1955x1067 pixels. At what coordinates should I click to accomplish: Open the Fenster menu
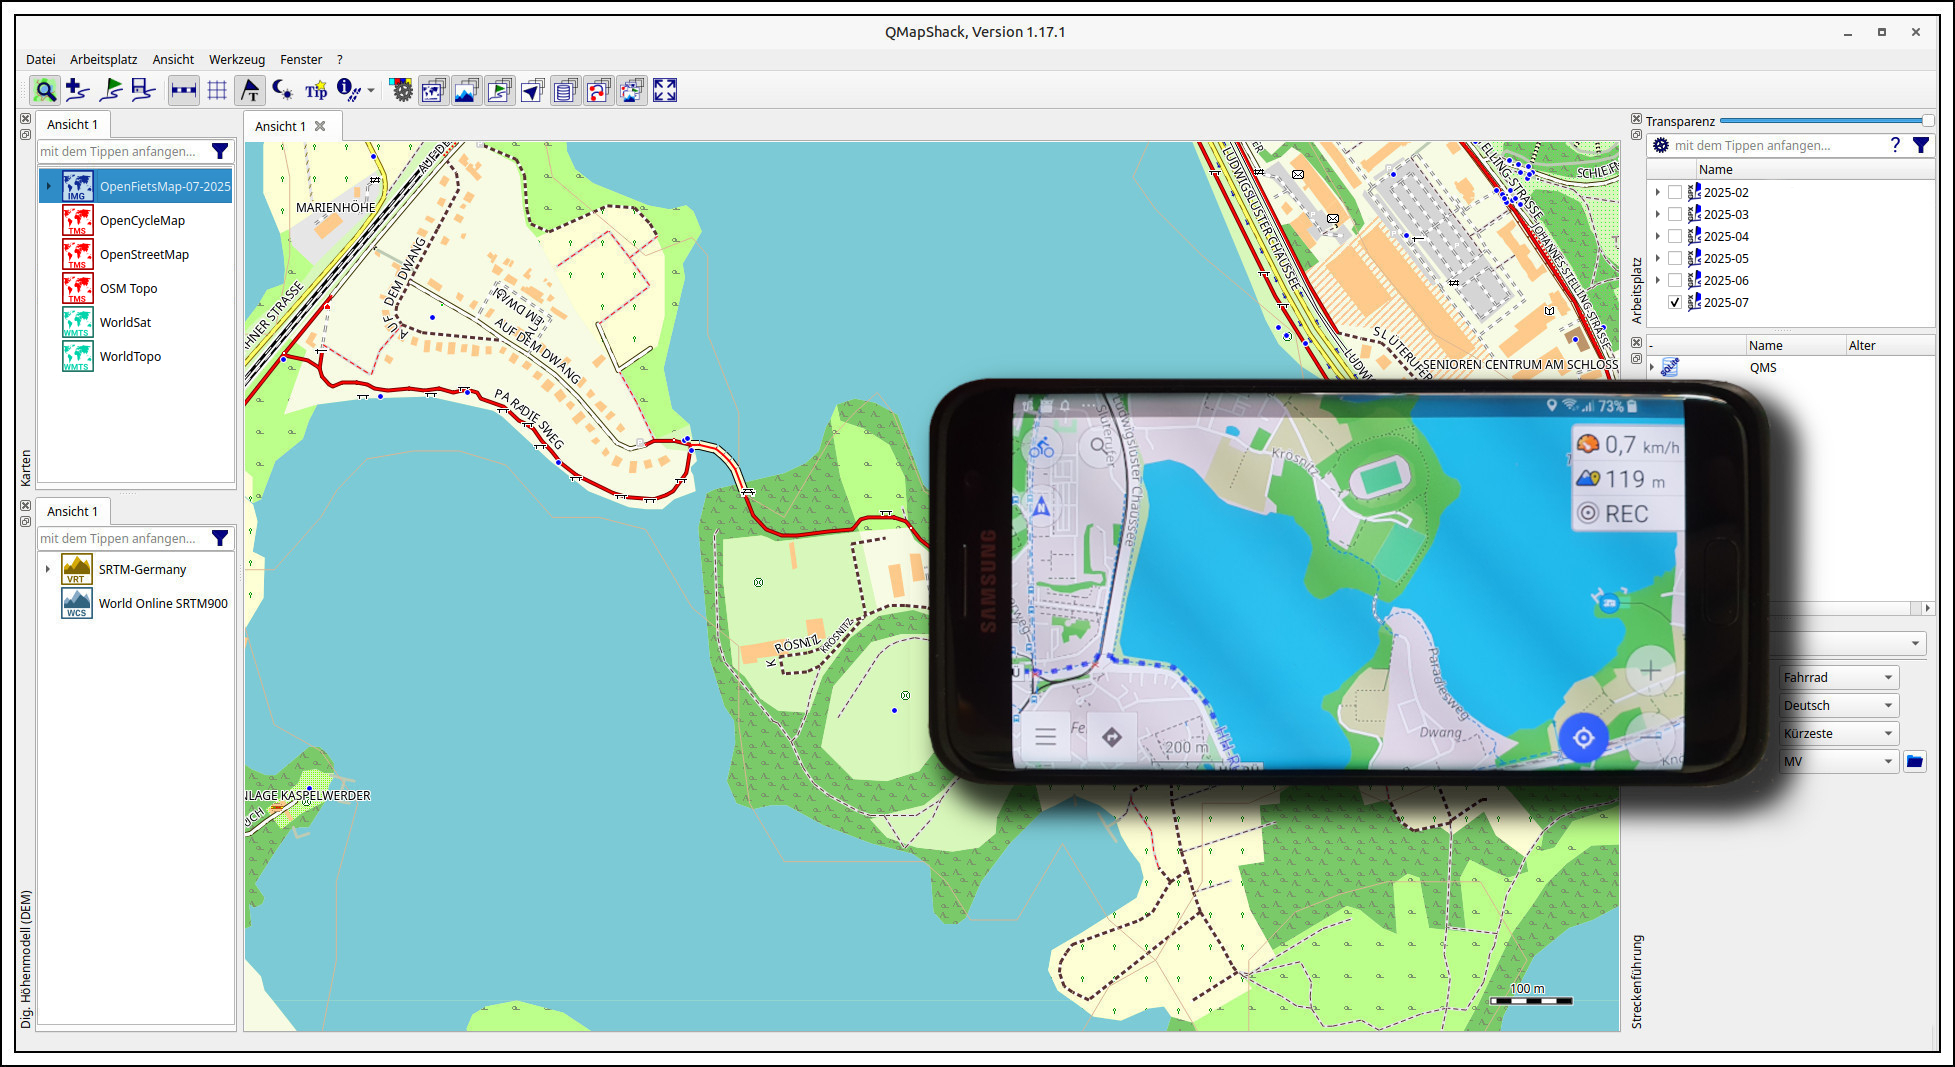[x=301, y=60]
